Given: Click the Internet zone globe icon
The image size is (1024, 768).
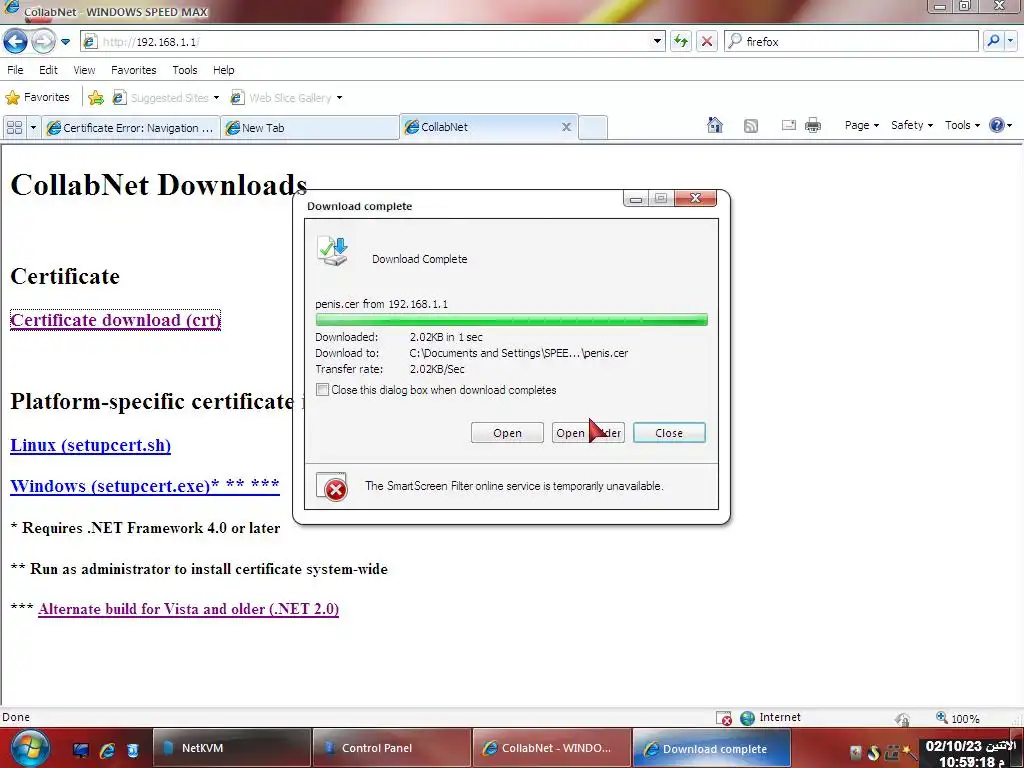Looking at the screenshot, I should [x=748, y=718].
